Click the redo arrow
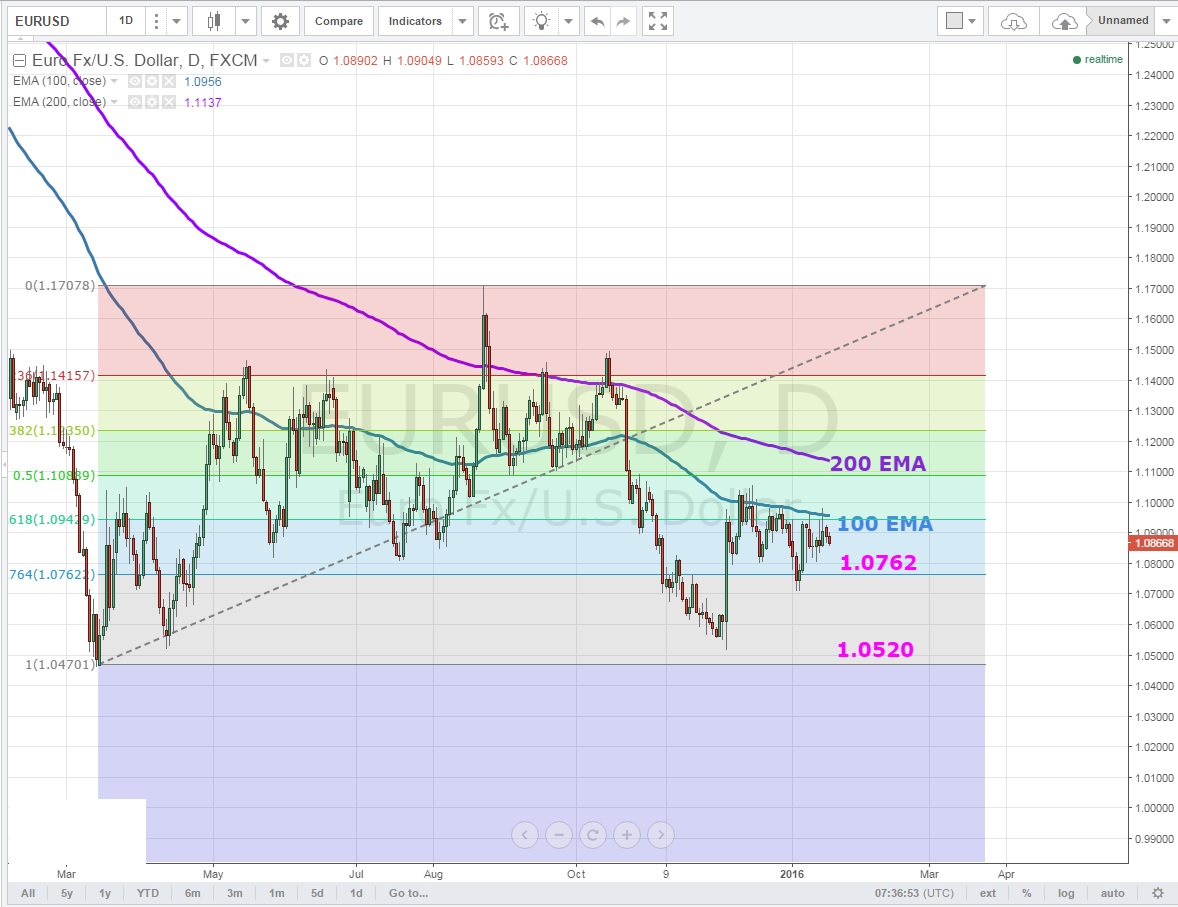The height and width of the screenshot is (907, 1178). click(623, 21)
